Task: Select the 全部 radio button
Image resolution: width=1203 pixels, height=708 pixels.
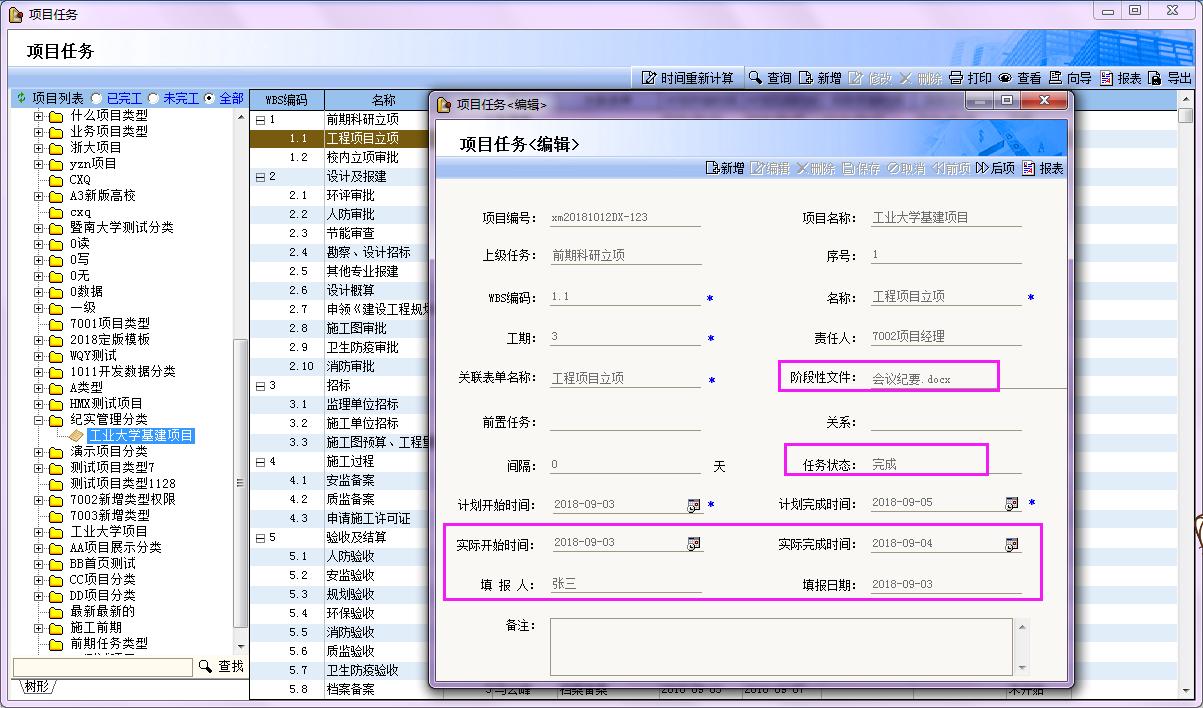Action: pos(209,98)
